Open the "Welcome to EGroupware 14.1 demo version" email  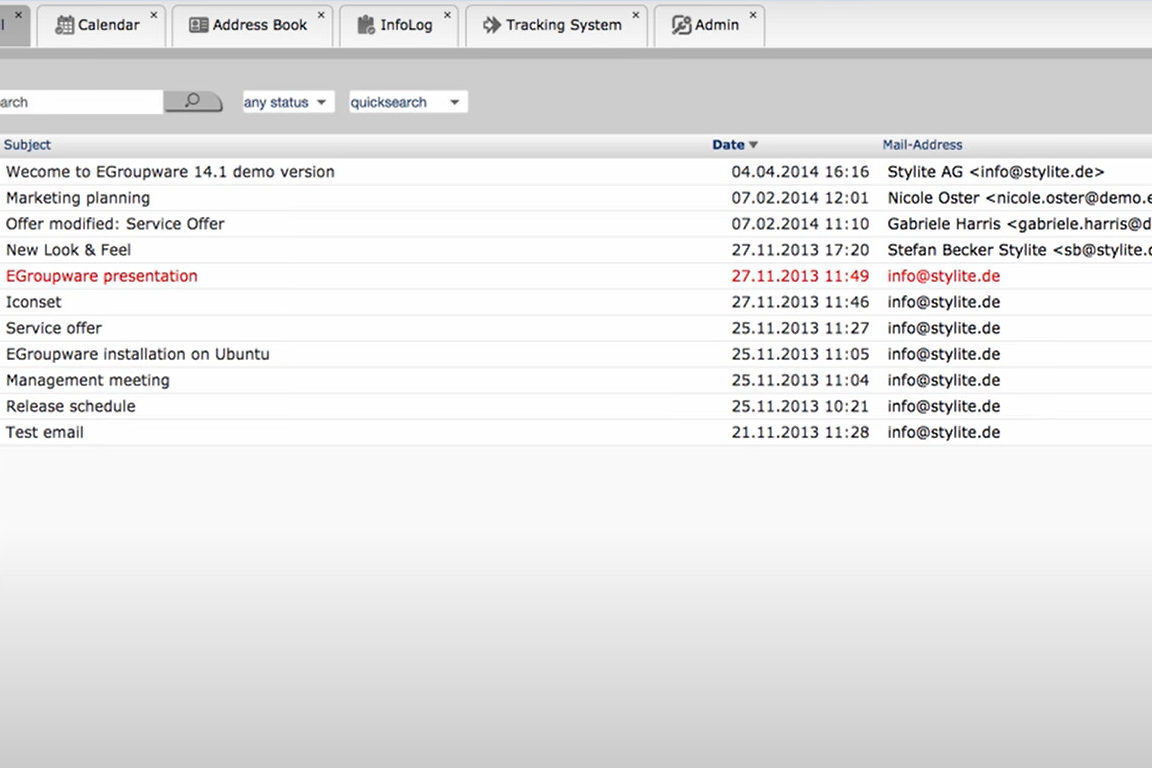click(x=170, y=171)
